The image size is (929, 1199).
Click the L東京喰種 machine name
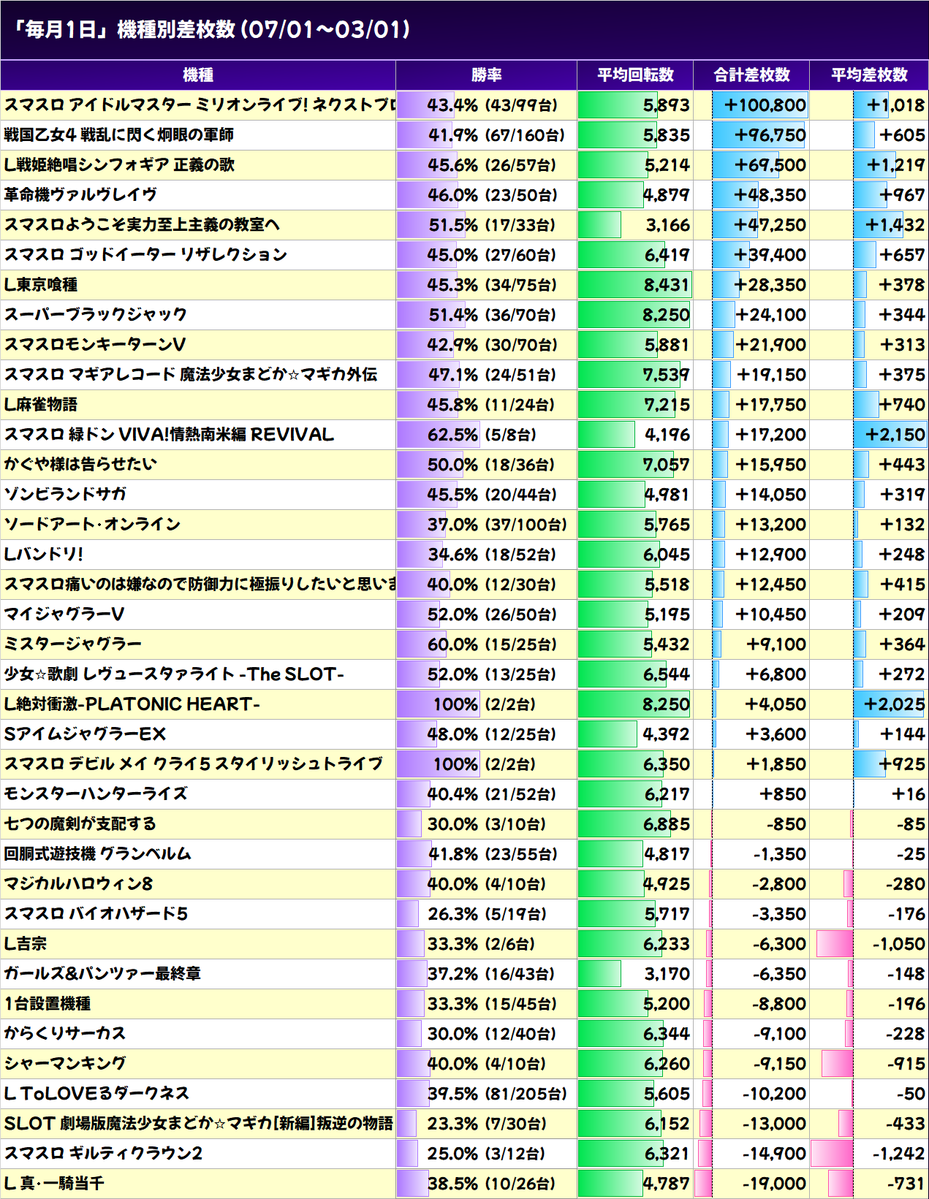click(41, 284)
